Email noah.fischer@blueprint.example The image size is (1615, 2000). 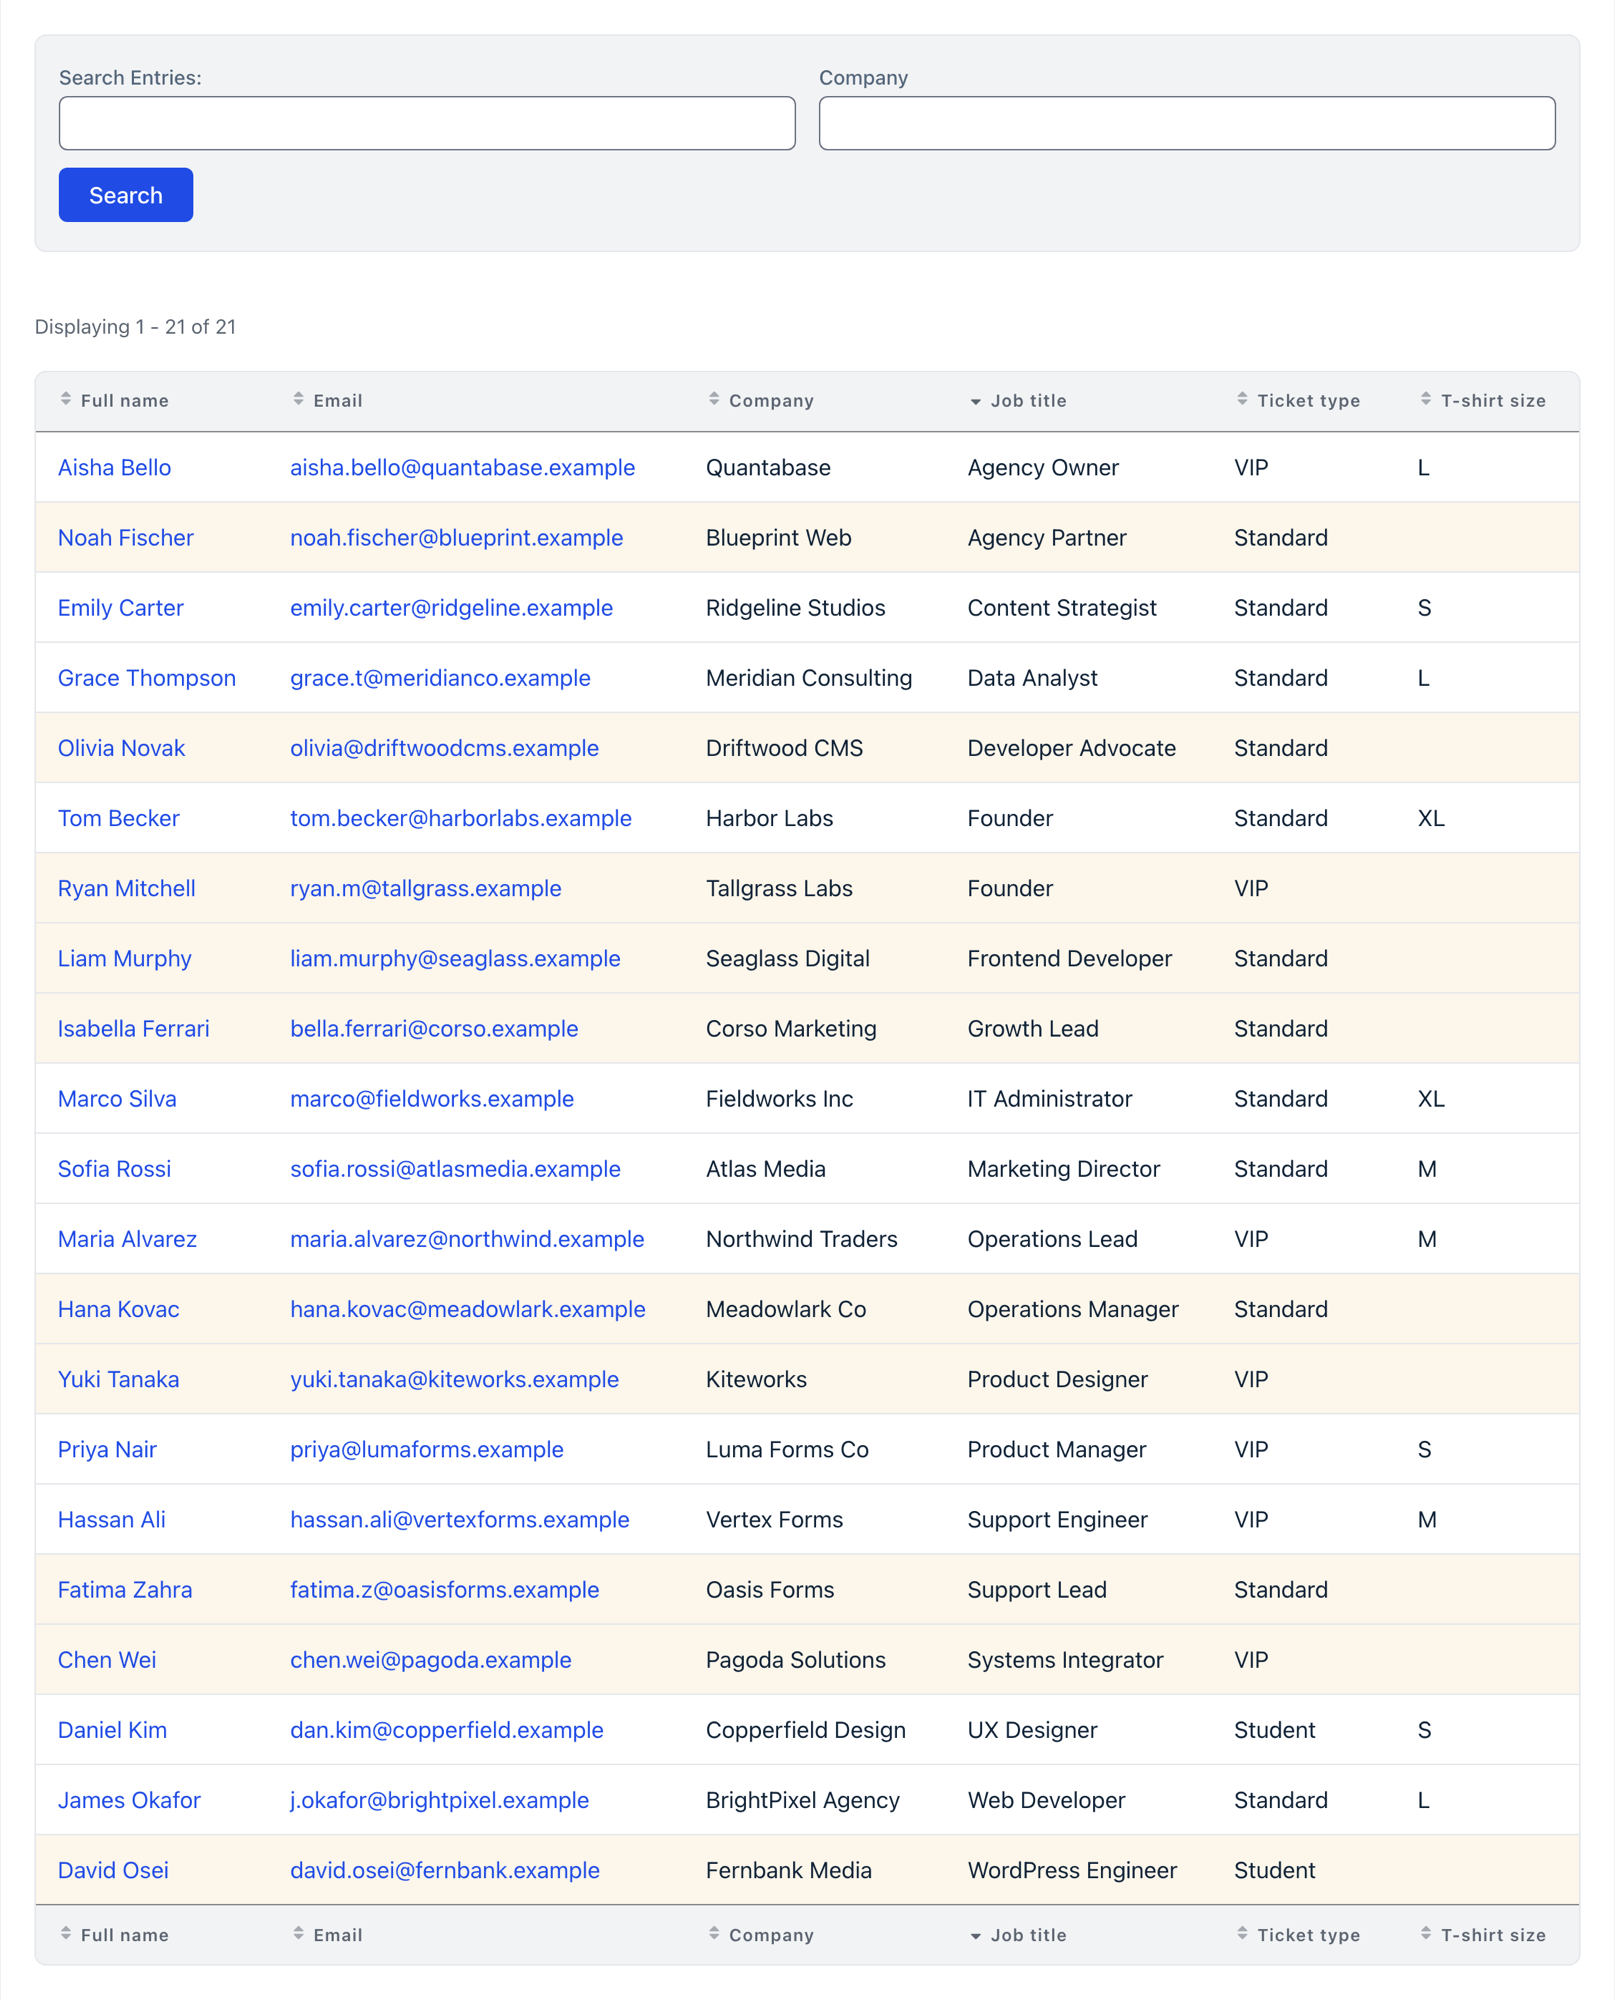click(457, 538)
